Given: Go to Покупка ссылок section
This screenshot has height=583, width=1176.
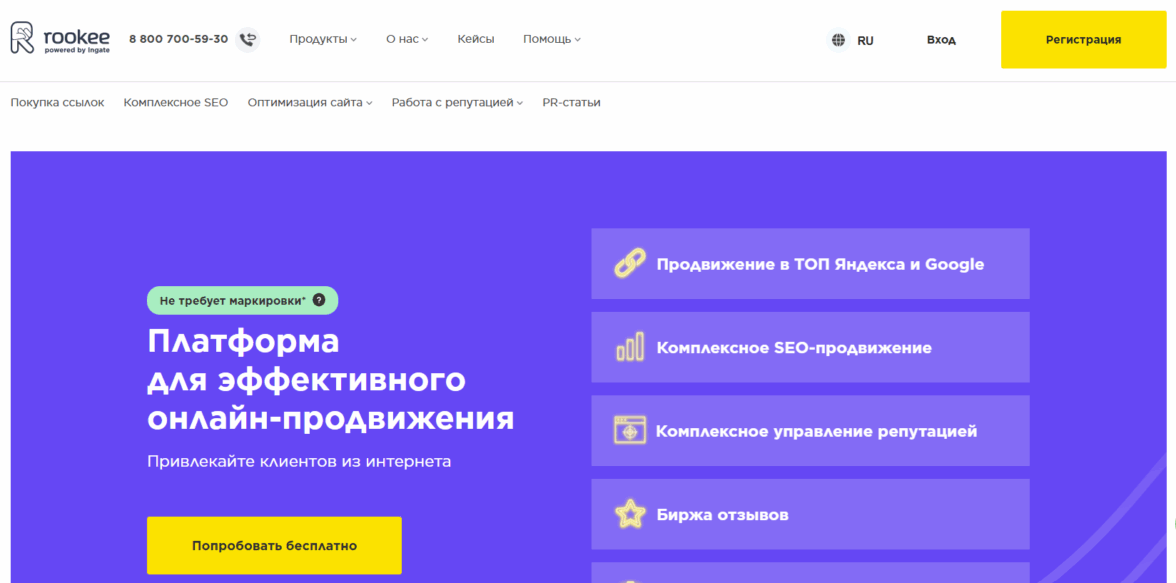Looking at the screenshot, I should (57, 103).
